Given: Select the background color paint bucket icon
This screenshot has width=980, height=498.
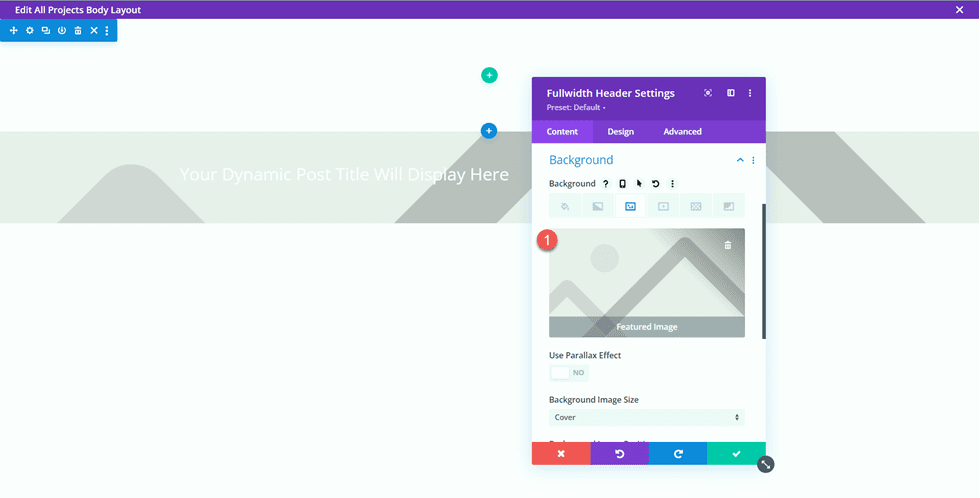Looking at the screenshot, I should pos(565,206).
